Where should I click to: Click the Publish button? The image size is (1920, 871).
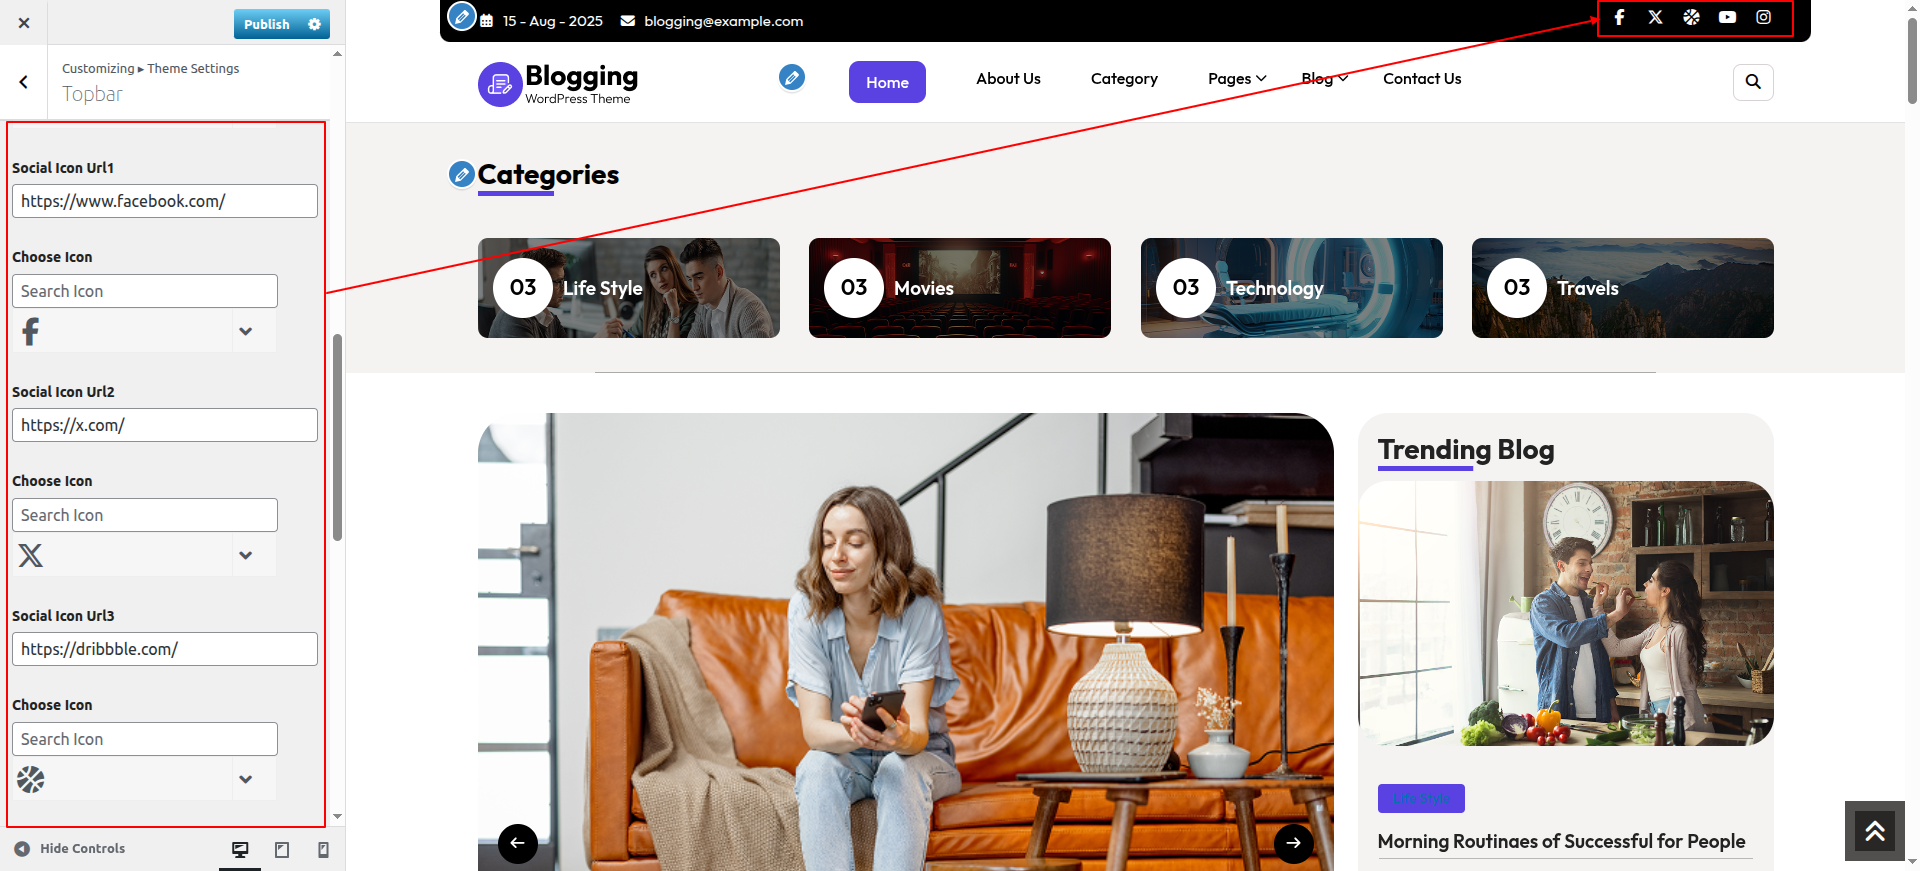point(267,24)
